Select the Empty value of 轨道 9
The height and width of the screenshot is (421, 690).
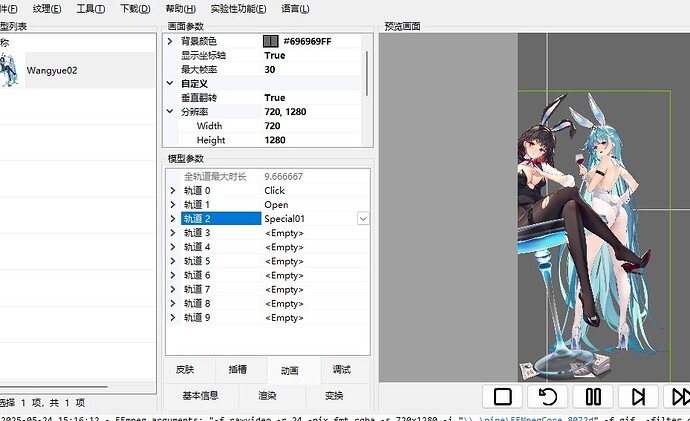(284, 317)
